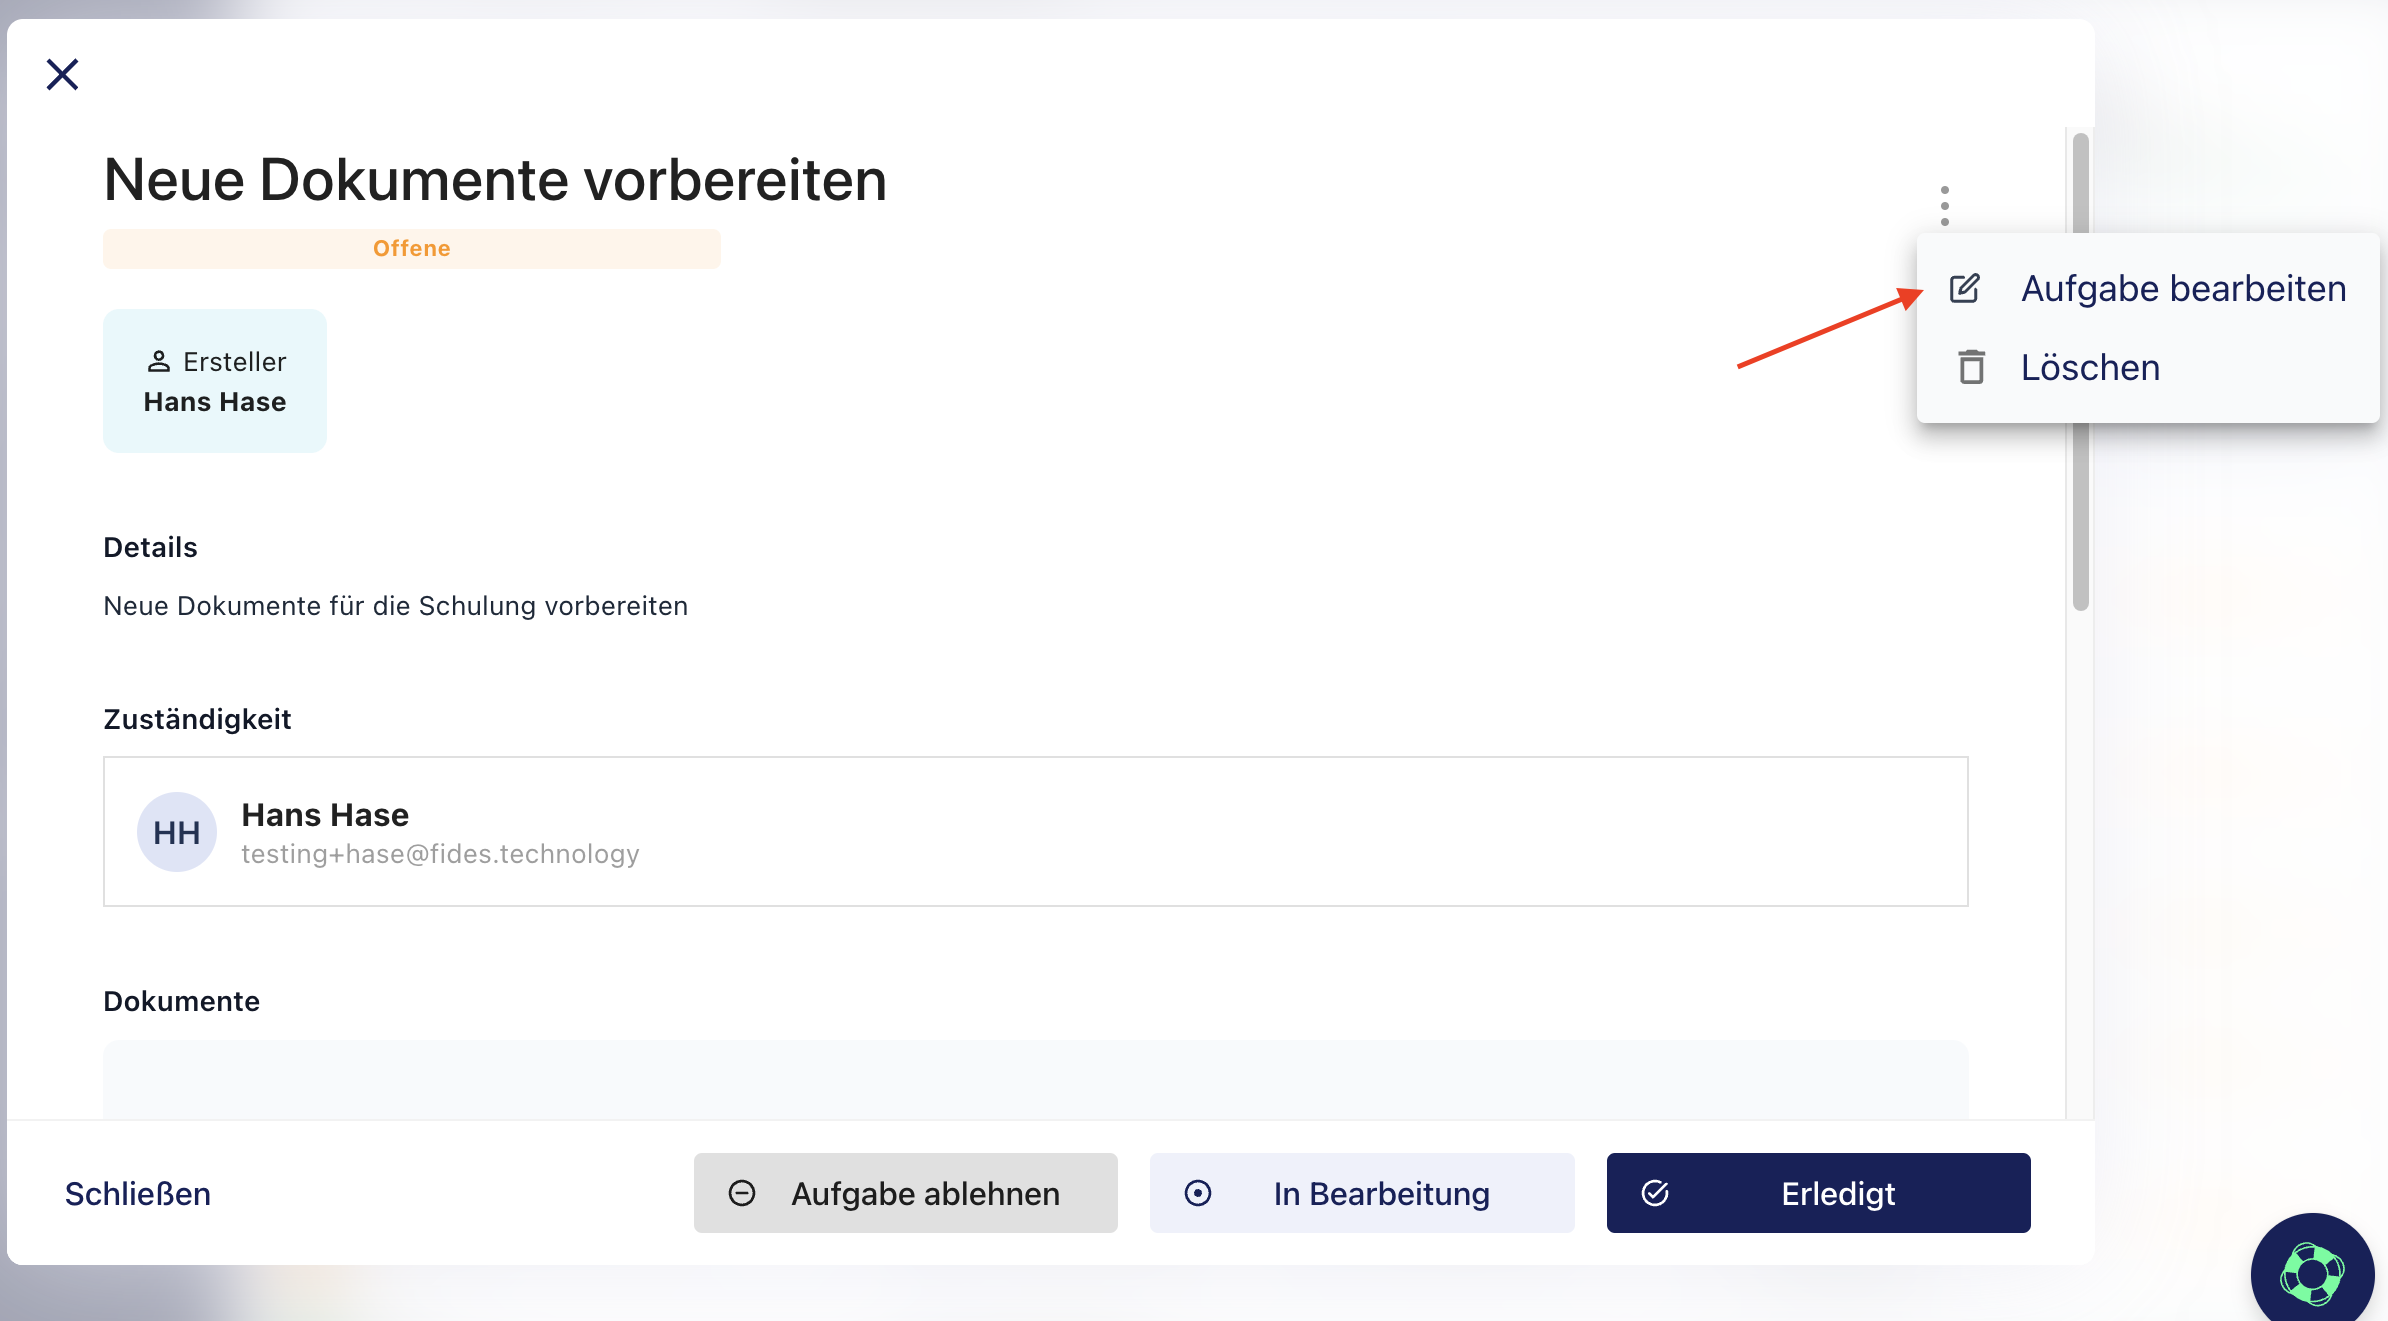2388x1321 pixels.
Task: Open the lifebuoy help widget
Action: (2311, 1273)
